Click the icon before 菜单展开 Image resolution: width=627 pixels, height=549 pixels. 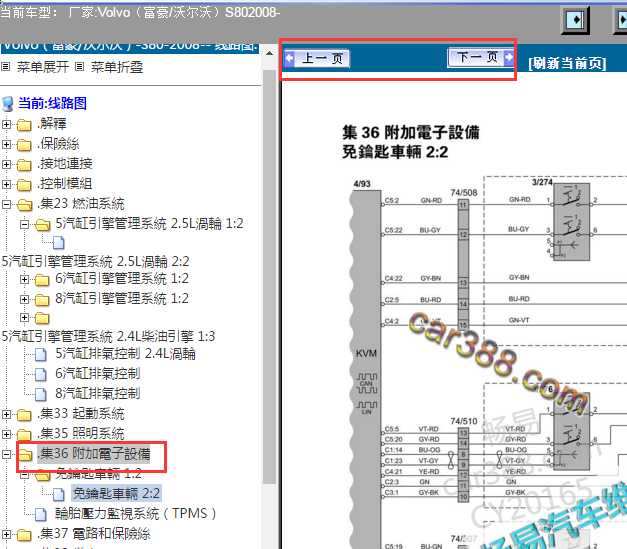click(x=6, y=67)
